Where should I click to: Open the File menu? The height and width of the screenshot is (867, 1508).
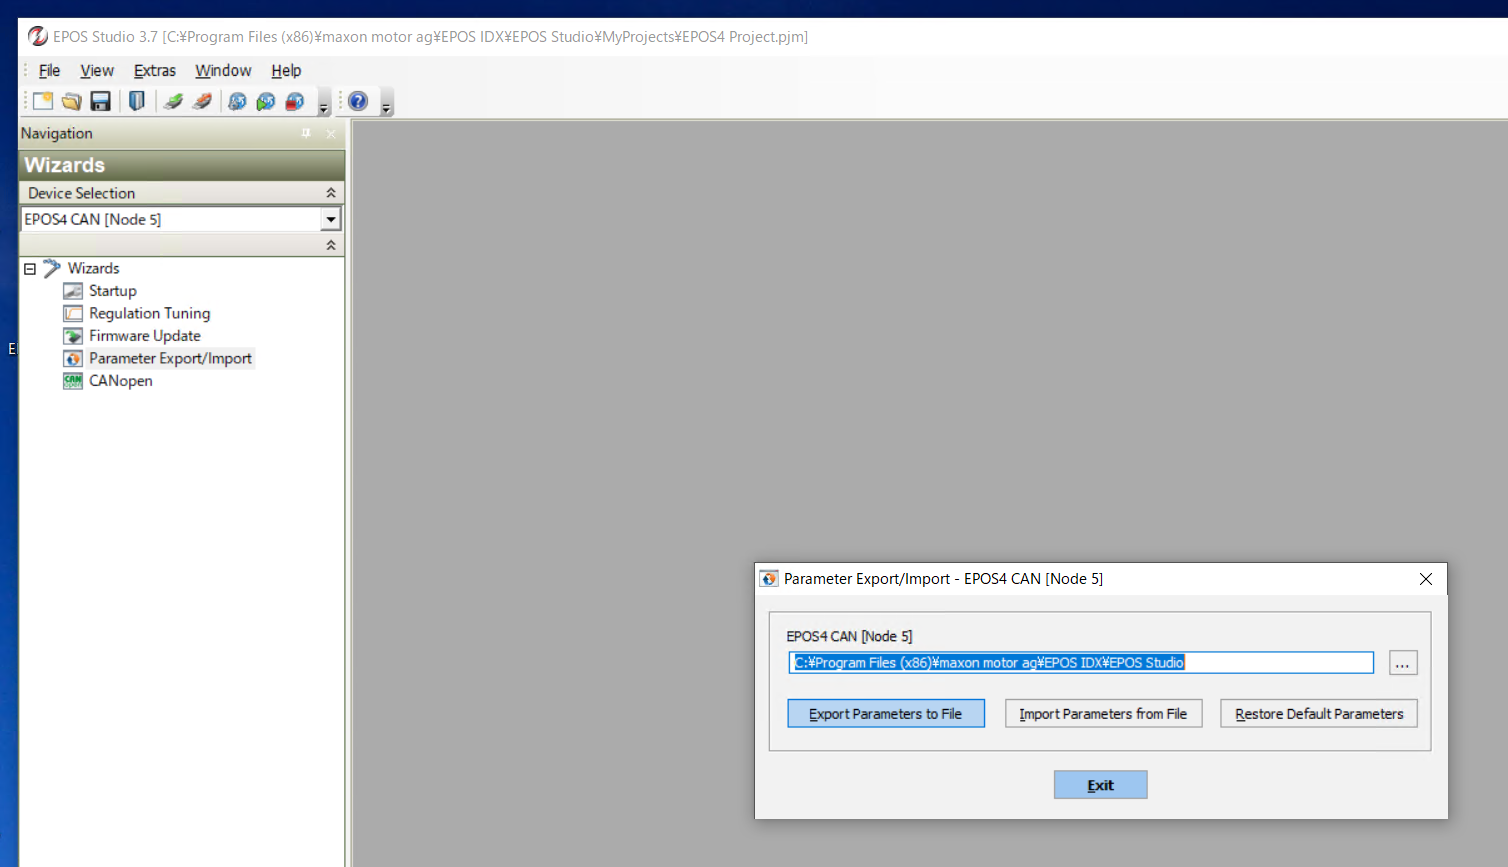49,70
